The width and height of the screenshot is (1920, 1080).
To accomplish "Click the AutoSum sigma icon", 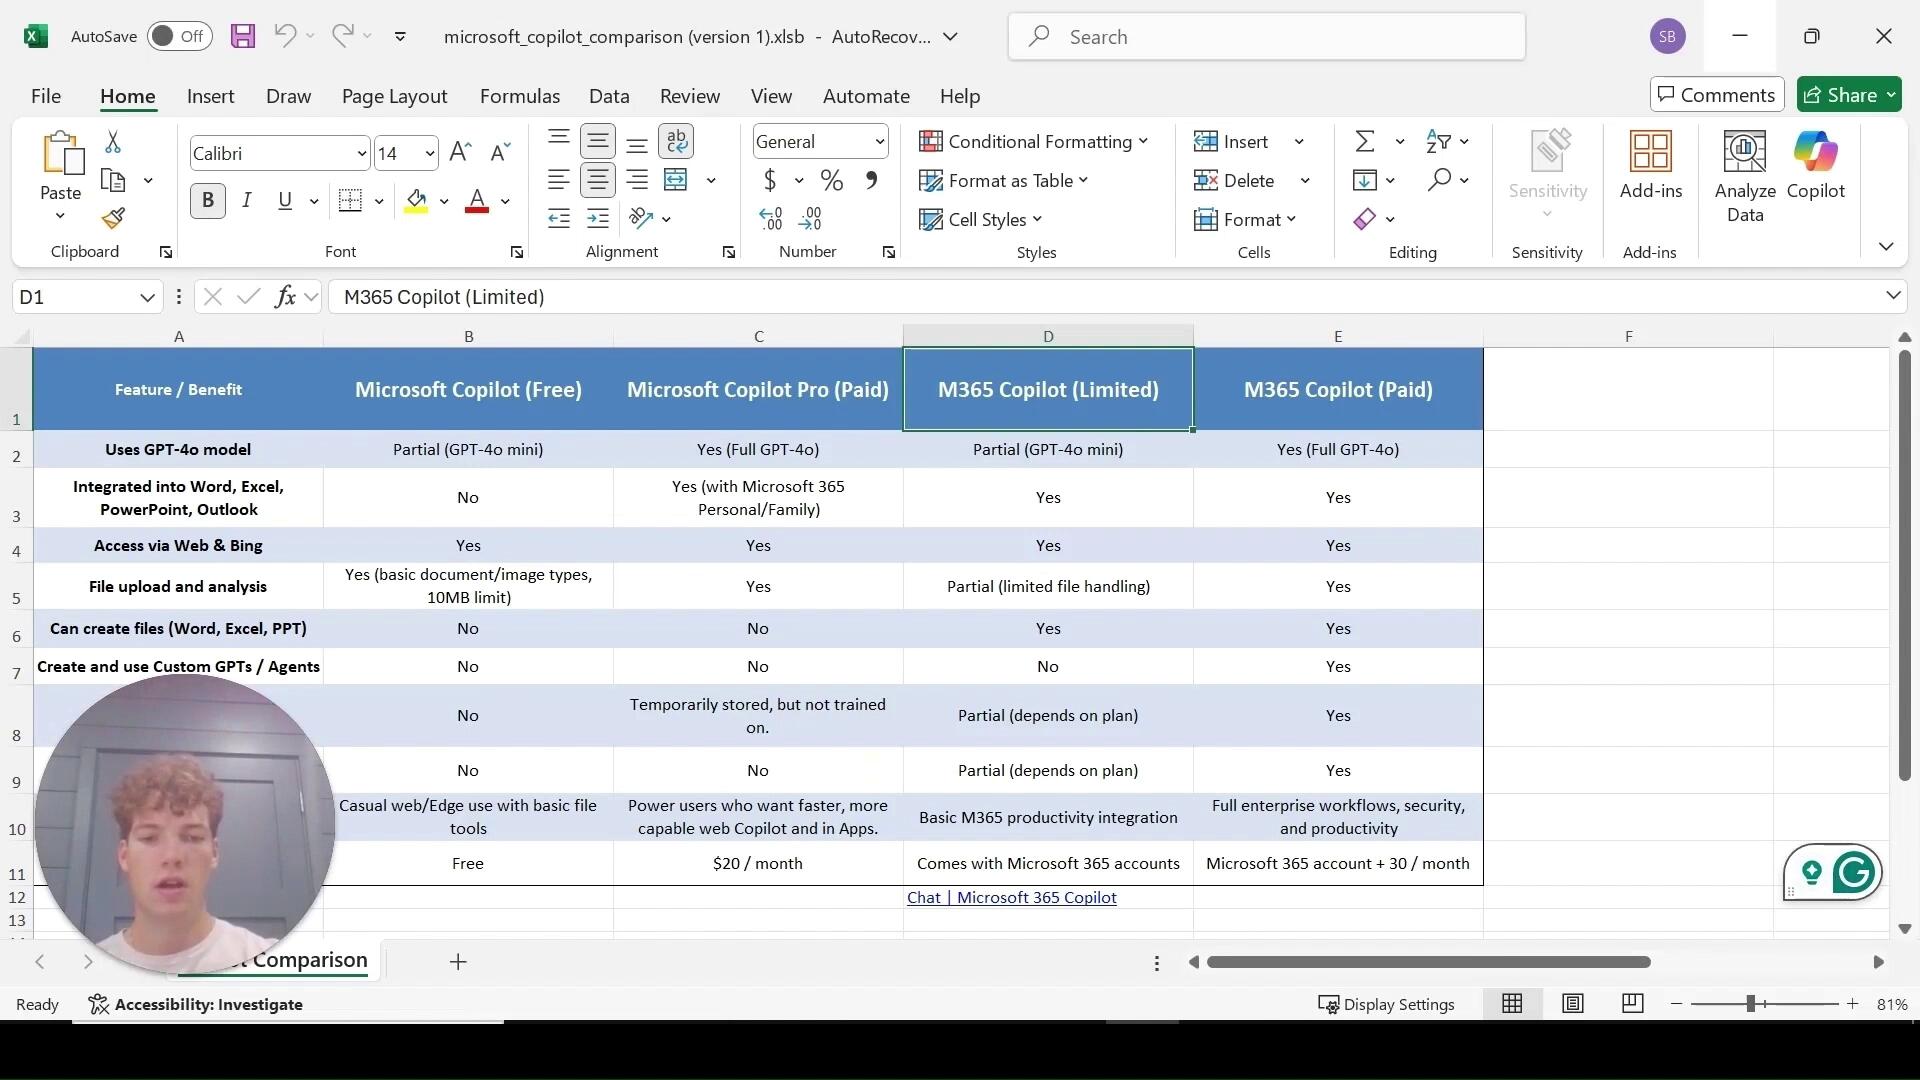I will (x=1364, y=141).
